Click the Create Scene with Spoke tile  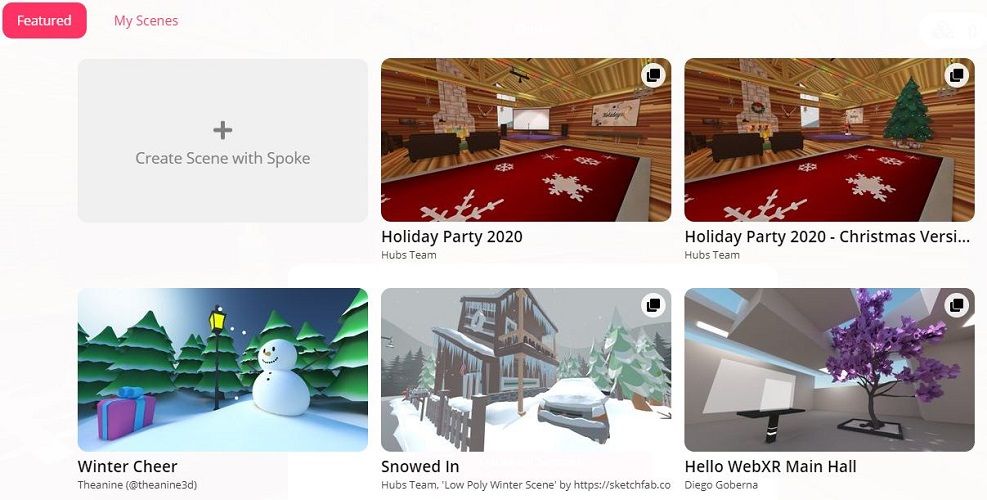pos(223,140)
